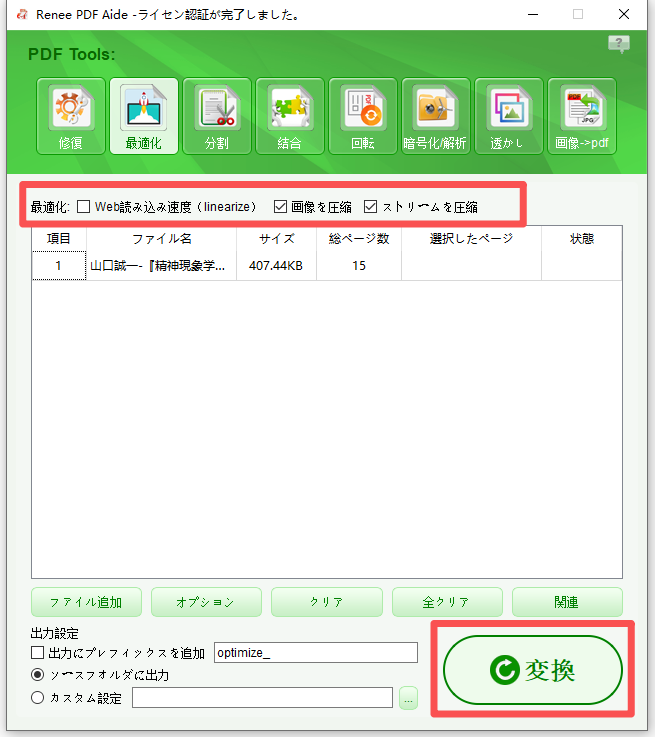Click the クリア button
This screenshot has width=655, height=737.
(327, 602)
